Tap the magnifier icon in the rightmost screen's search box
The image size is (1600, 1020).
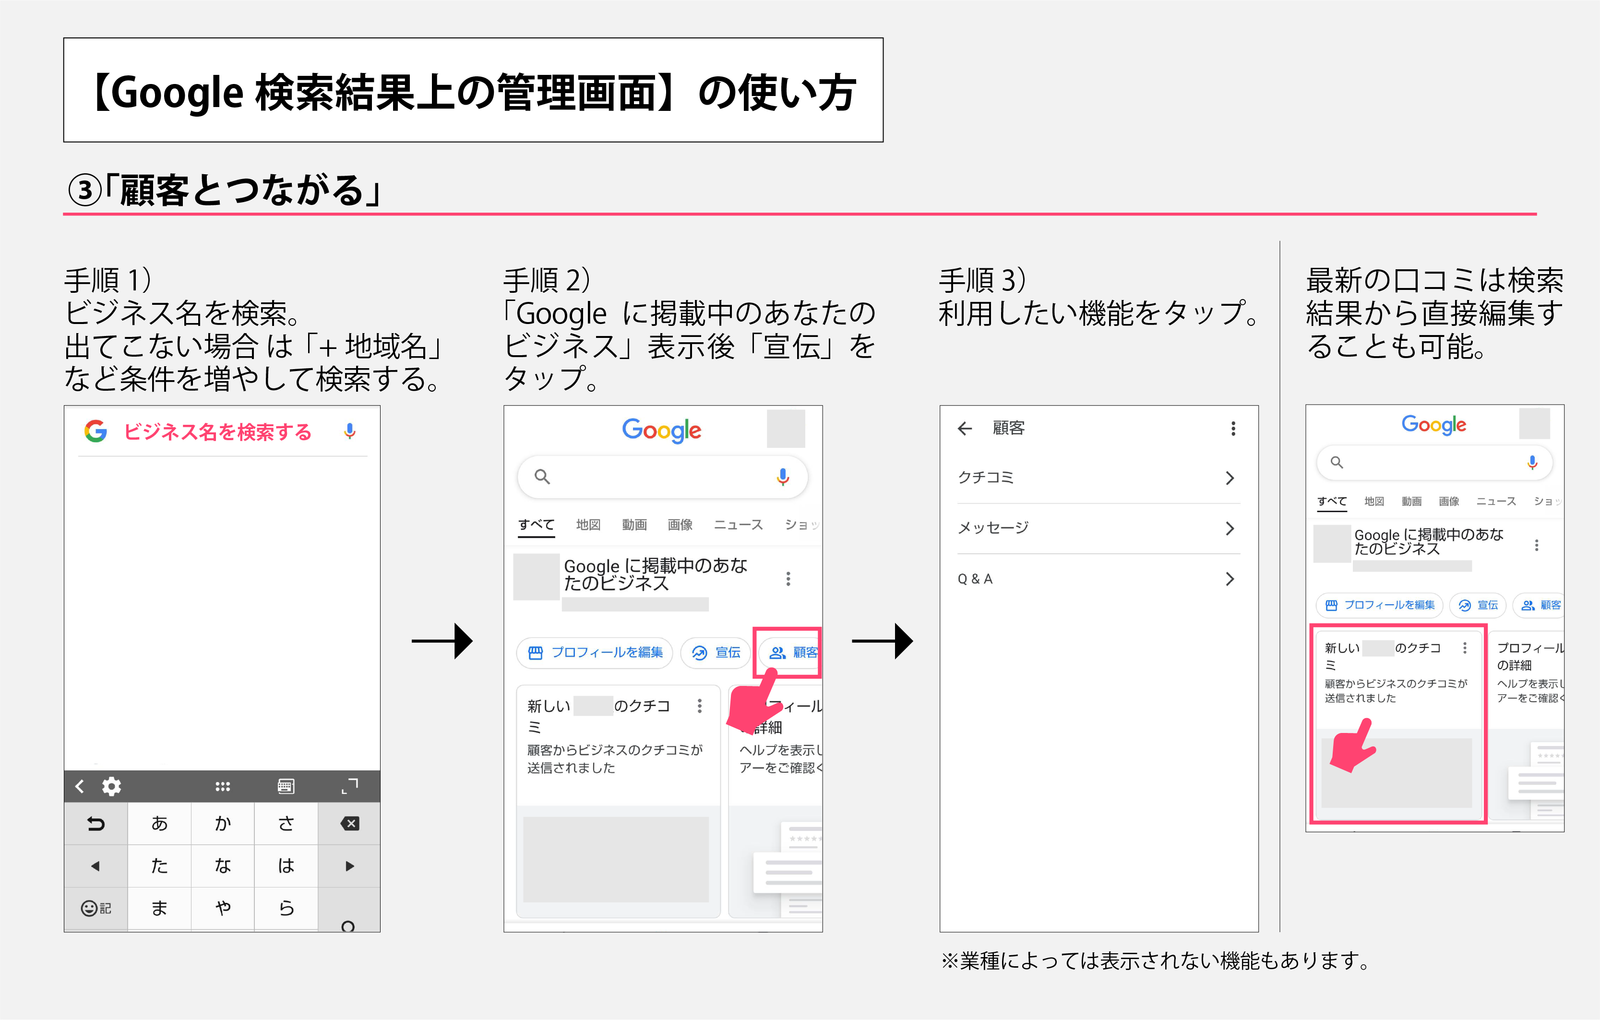tap(1337, 462)
